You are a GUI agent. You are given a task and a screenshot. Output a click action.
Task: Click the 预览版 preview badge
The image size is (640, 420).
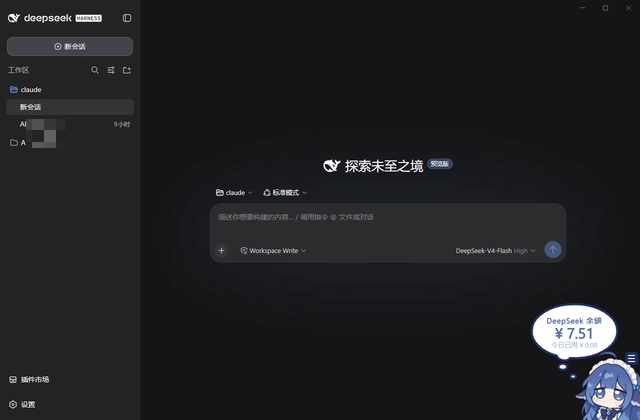[440, 164]
